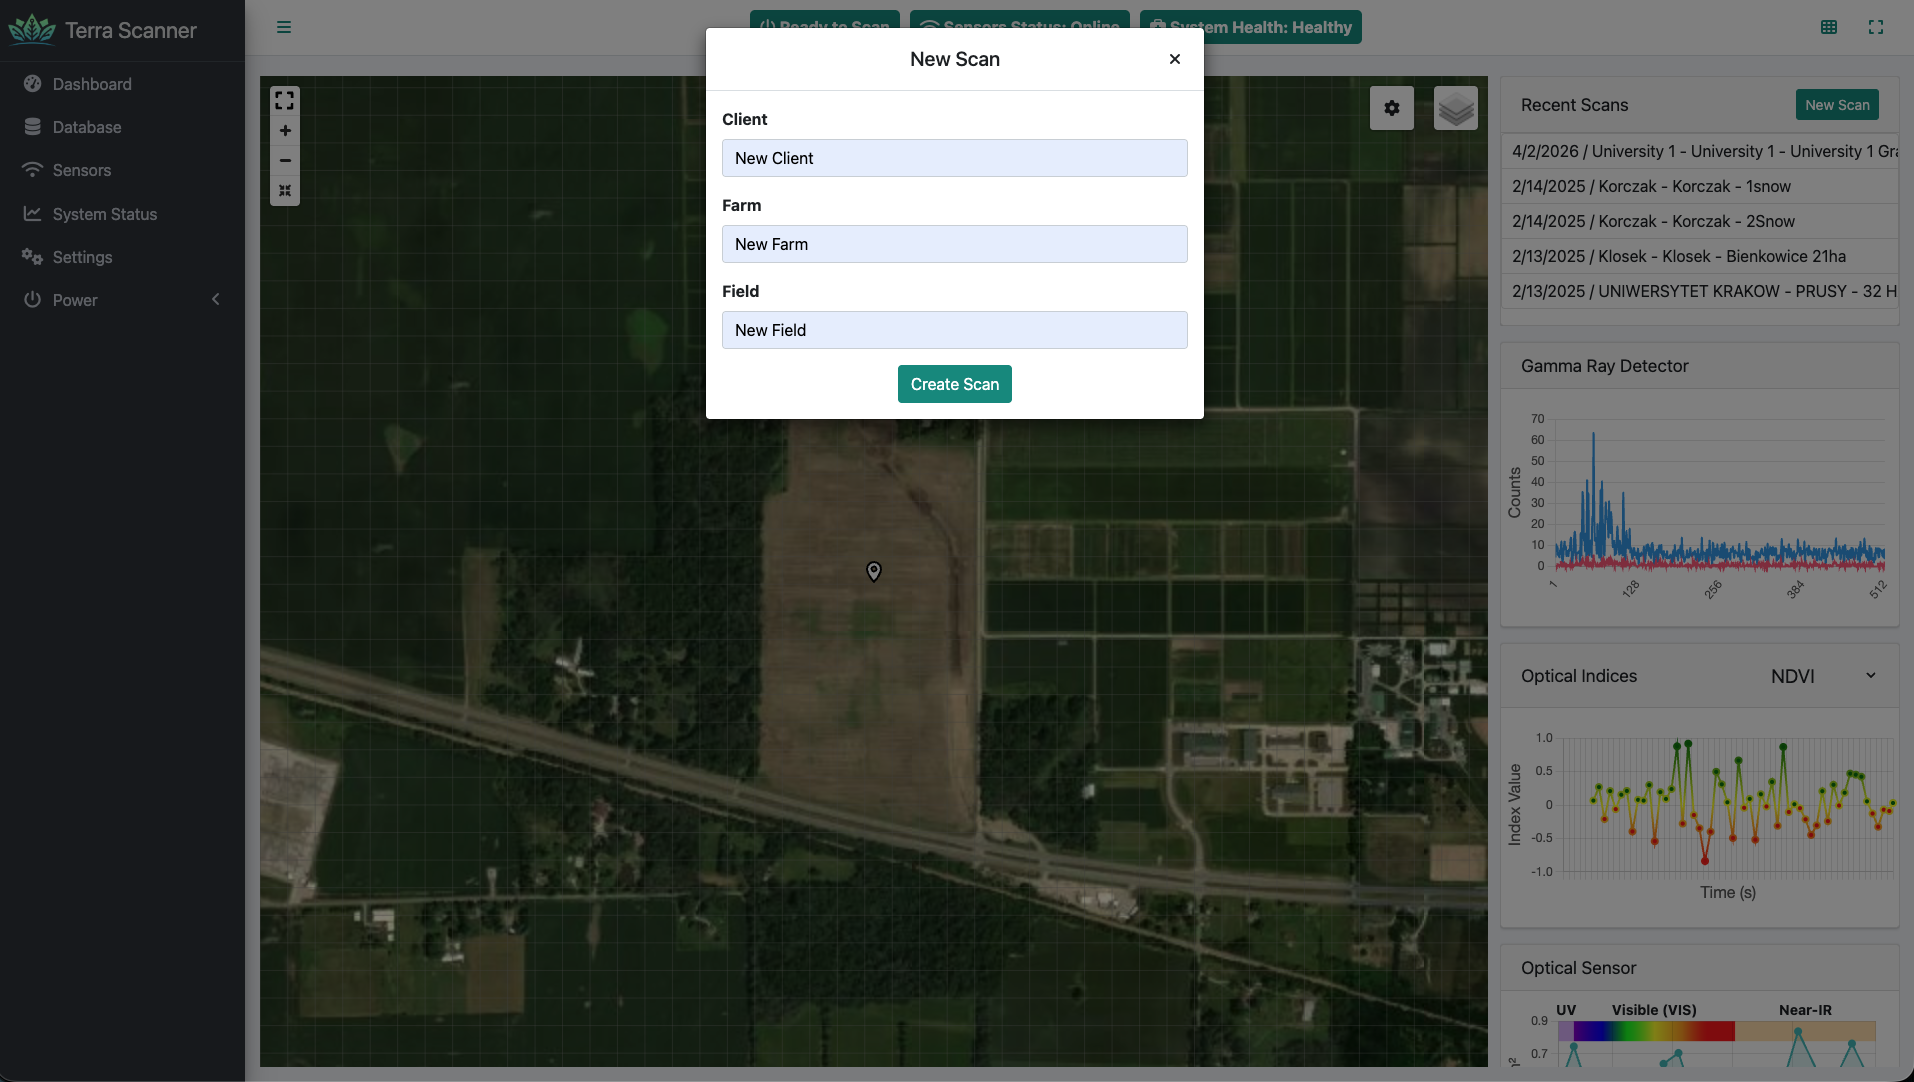The width and height of the screenshot is (1914, 1082).
Task: Open Settings from the sidebar
Action: coord(33,257)
